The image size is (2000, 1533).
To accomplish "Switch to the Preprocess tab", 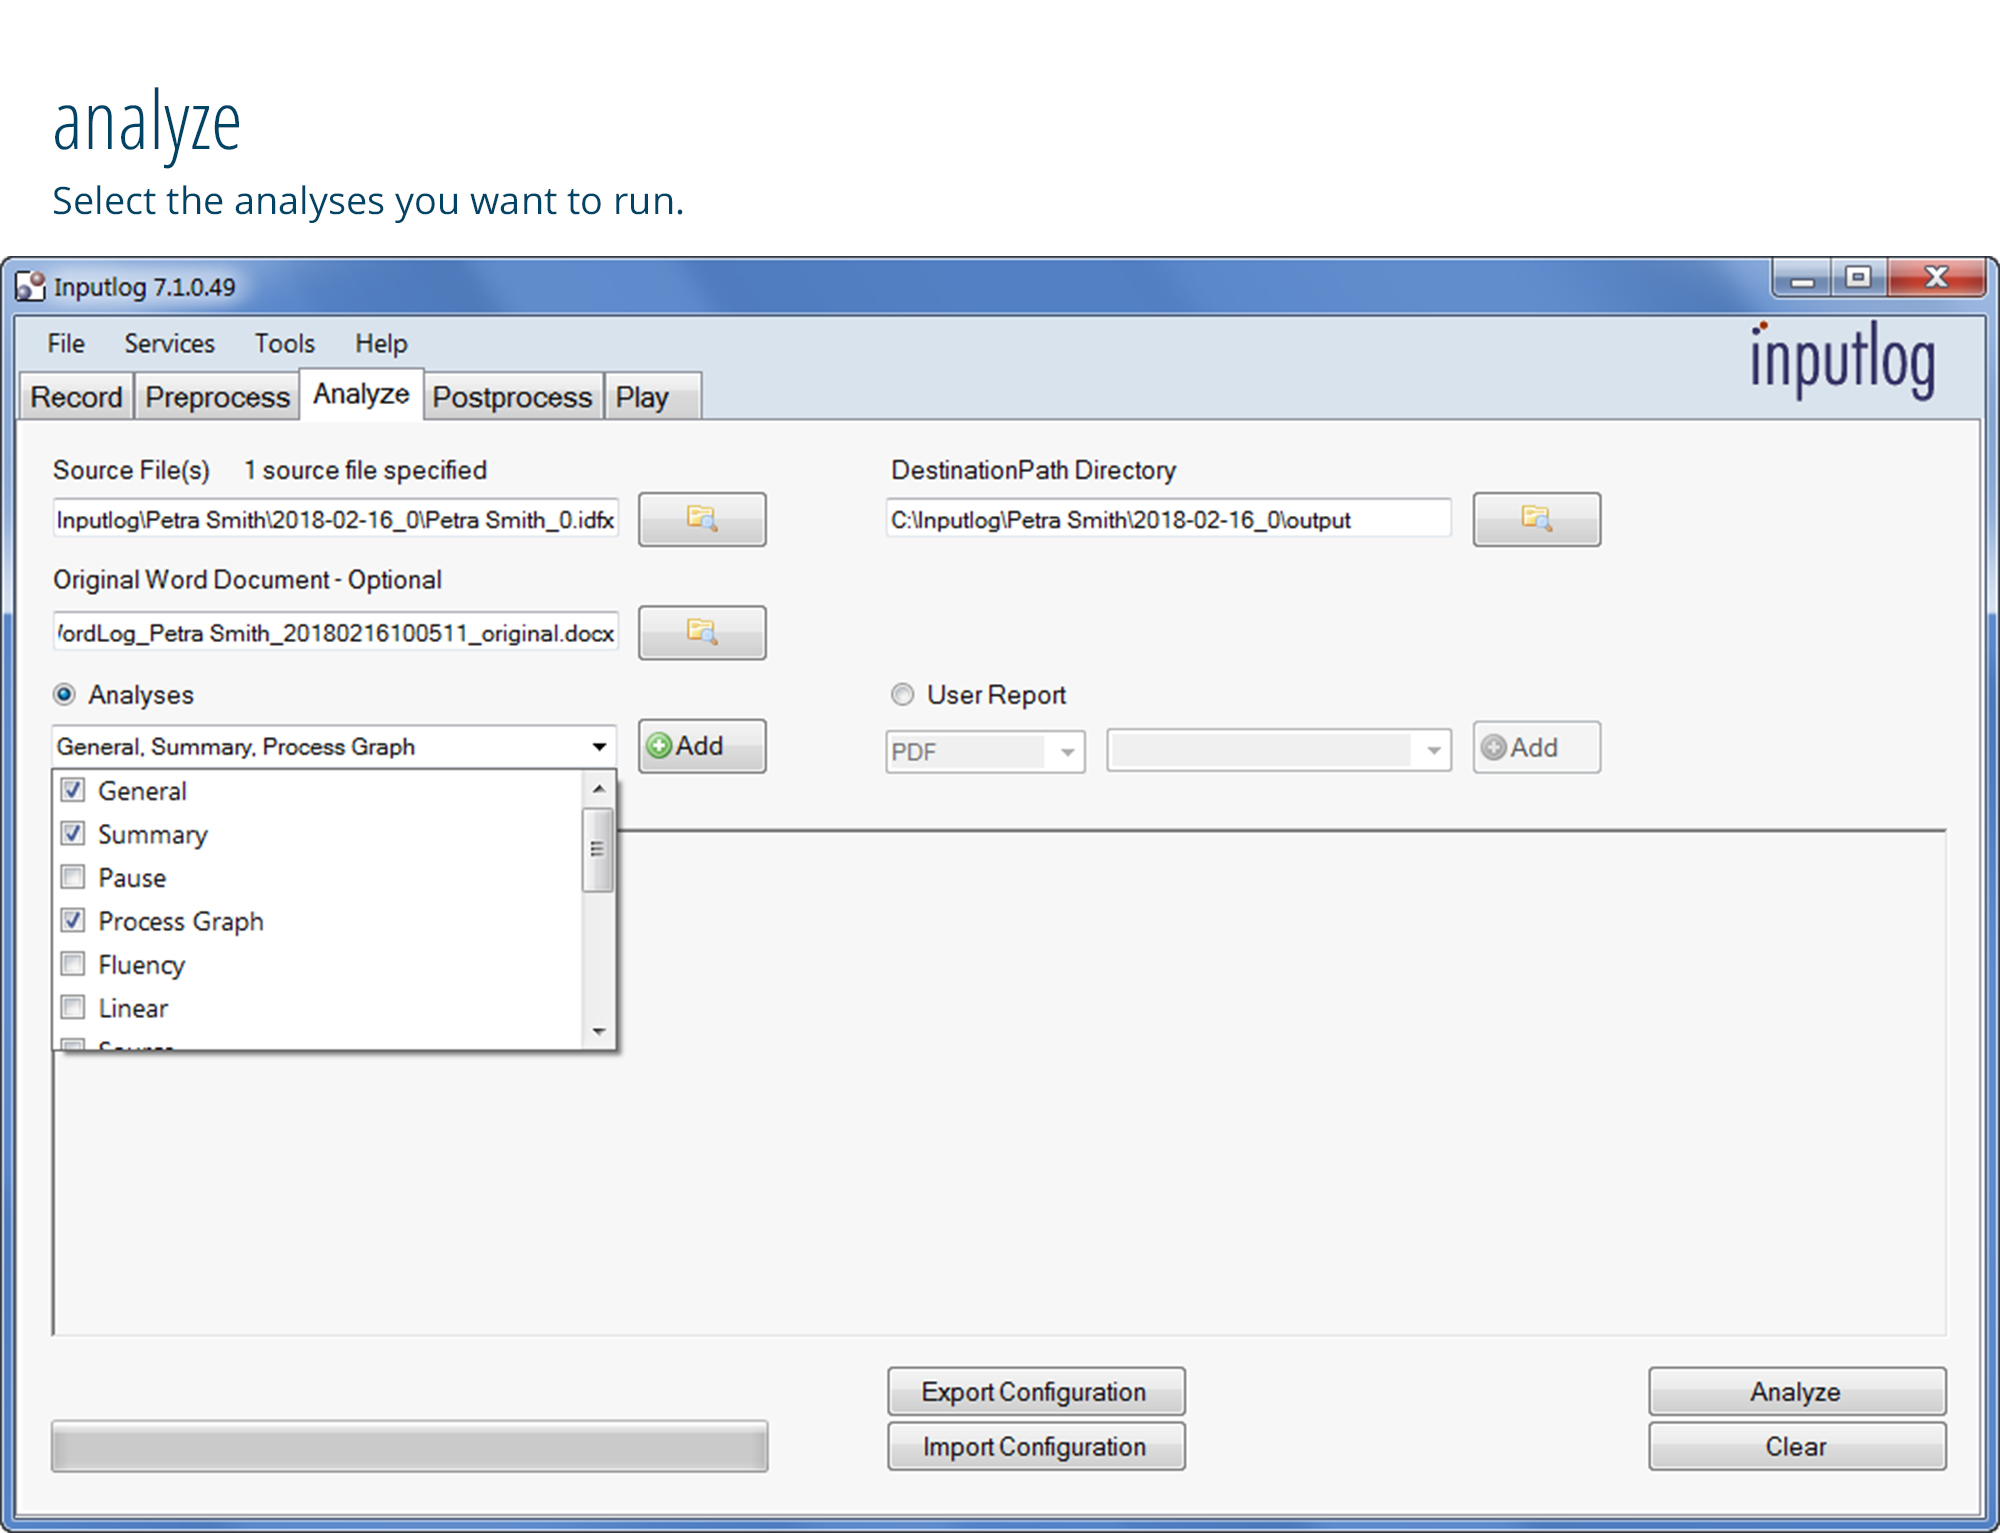I will pos(217,397).
